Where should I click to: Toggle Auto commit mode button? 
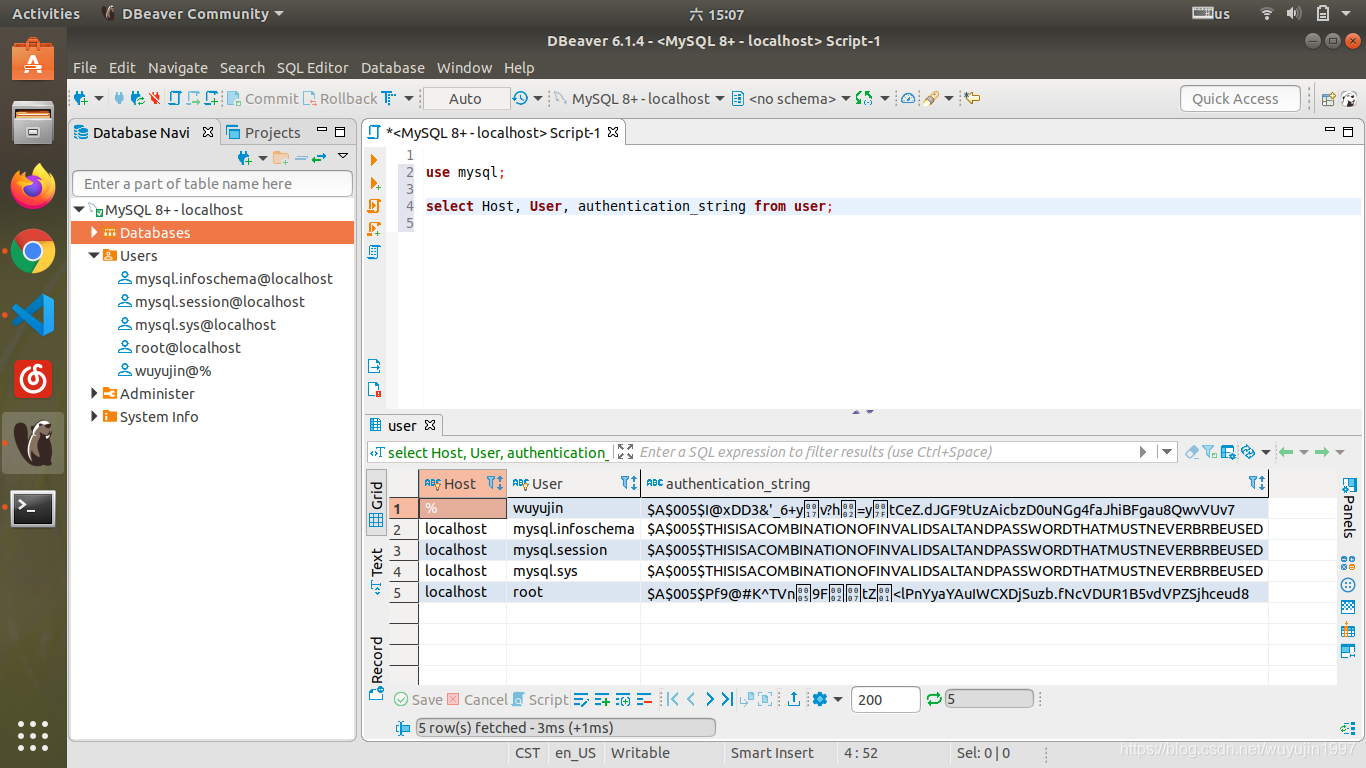[x=465, y=99]
